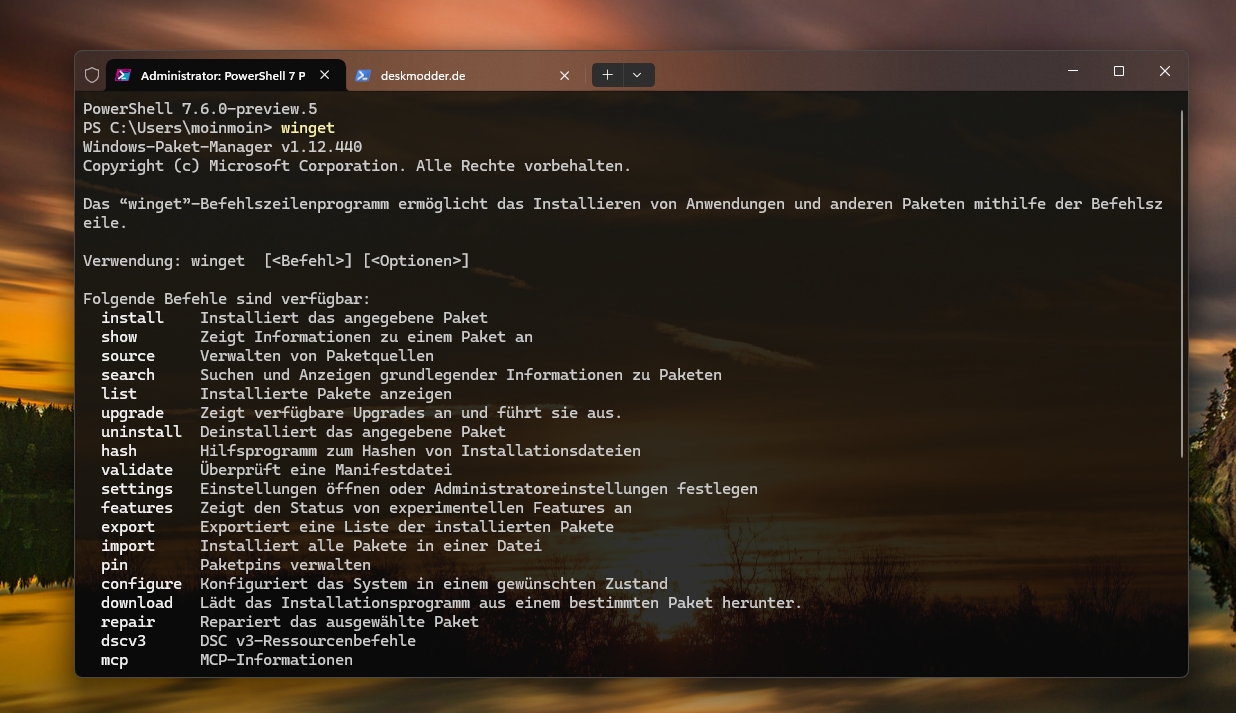Click the 'settings' command entry

point(137,489)
